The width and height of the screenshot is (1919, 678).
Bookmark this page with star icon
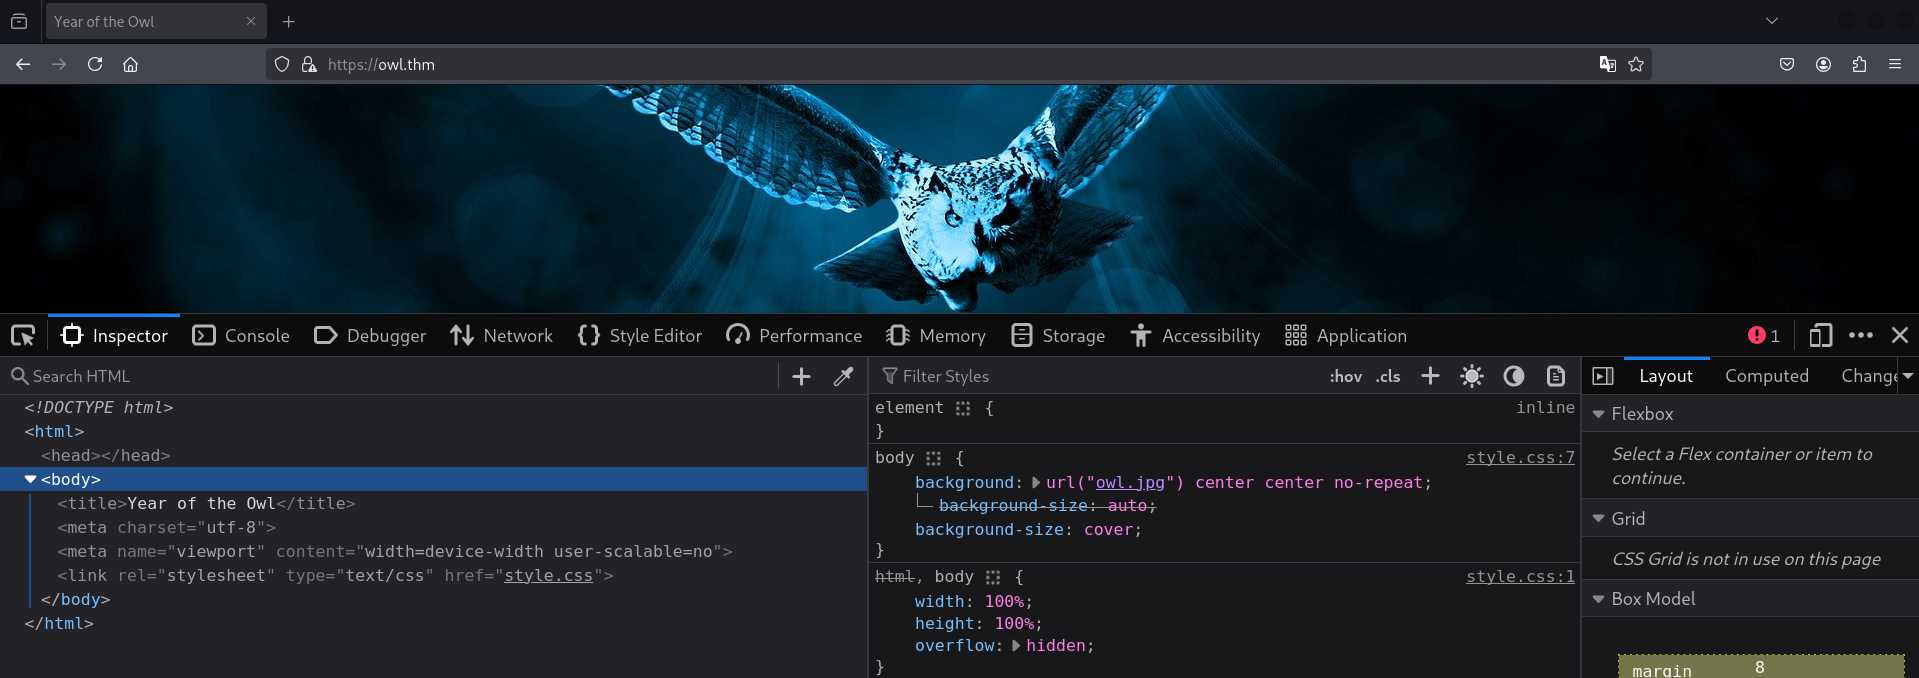(1636, 64)
